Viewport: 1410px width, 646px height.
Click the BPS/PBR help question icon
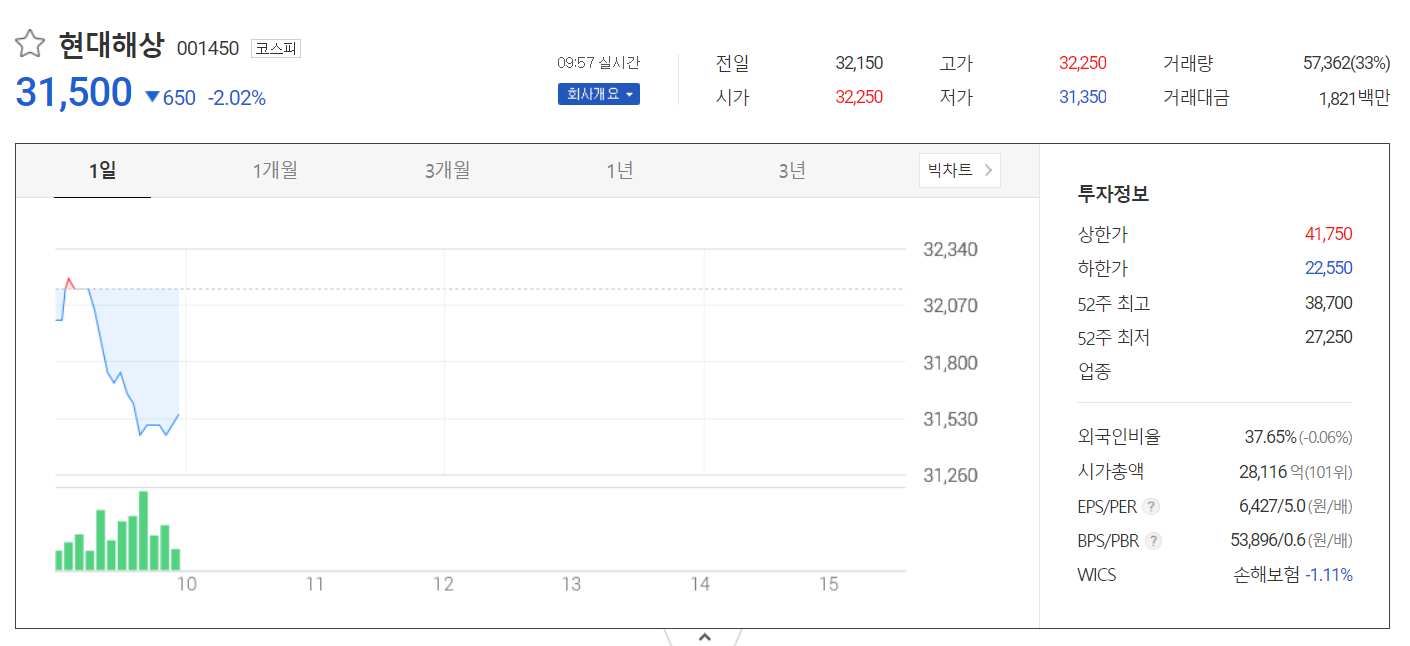pyautogui.click(x=1153, y=541)
